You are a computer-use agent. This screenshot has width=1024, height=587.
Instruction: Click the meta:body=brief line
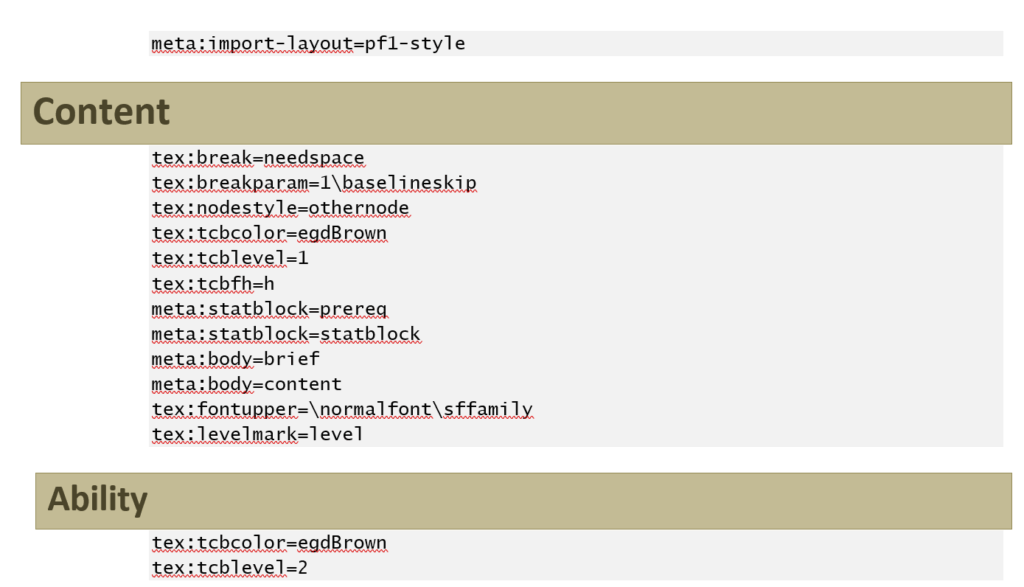point(235,359)
